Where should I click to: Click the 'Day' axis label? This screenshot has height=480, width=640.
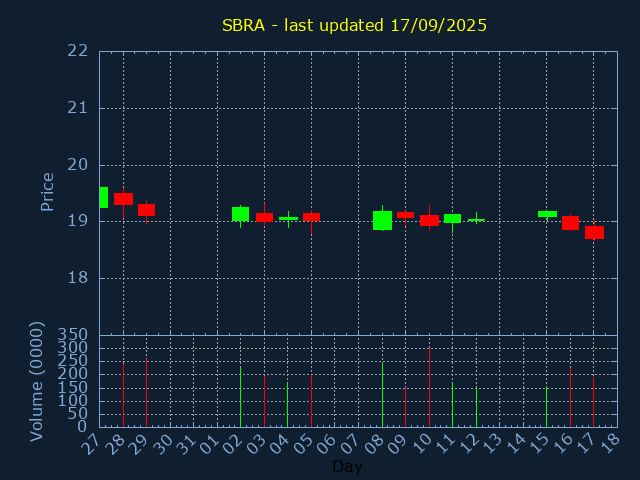pos(347,466)
